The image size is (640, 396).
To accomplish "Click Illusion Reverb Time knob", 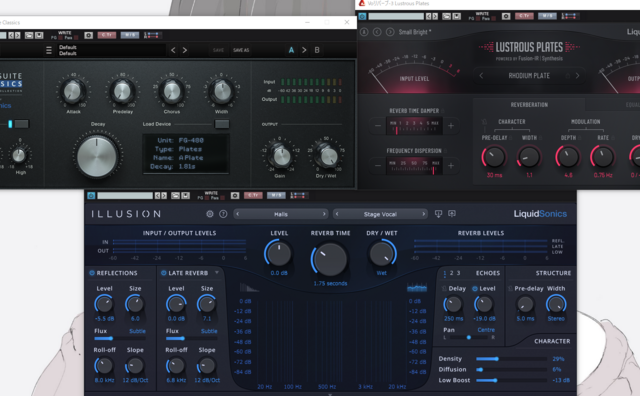I will pyautogui.click(x=330, y=260).
